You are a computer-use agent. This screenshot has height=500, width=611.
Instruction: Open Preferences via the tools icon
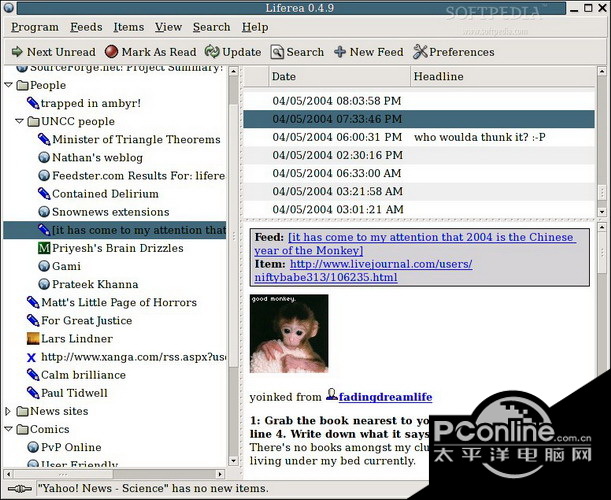[420, 51]
